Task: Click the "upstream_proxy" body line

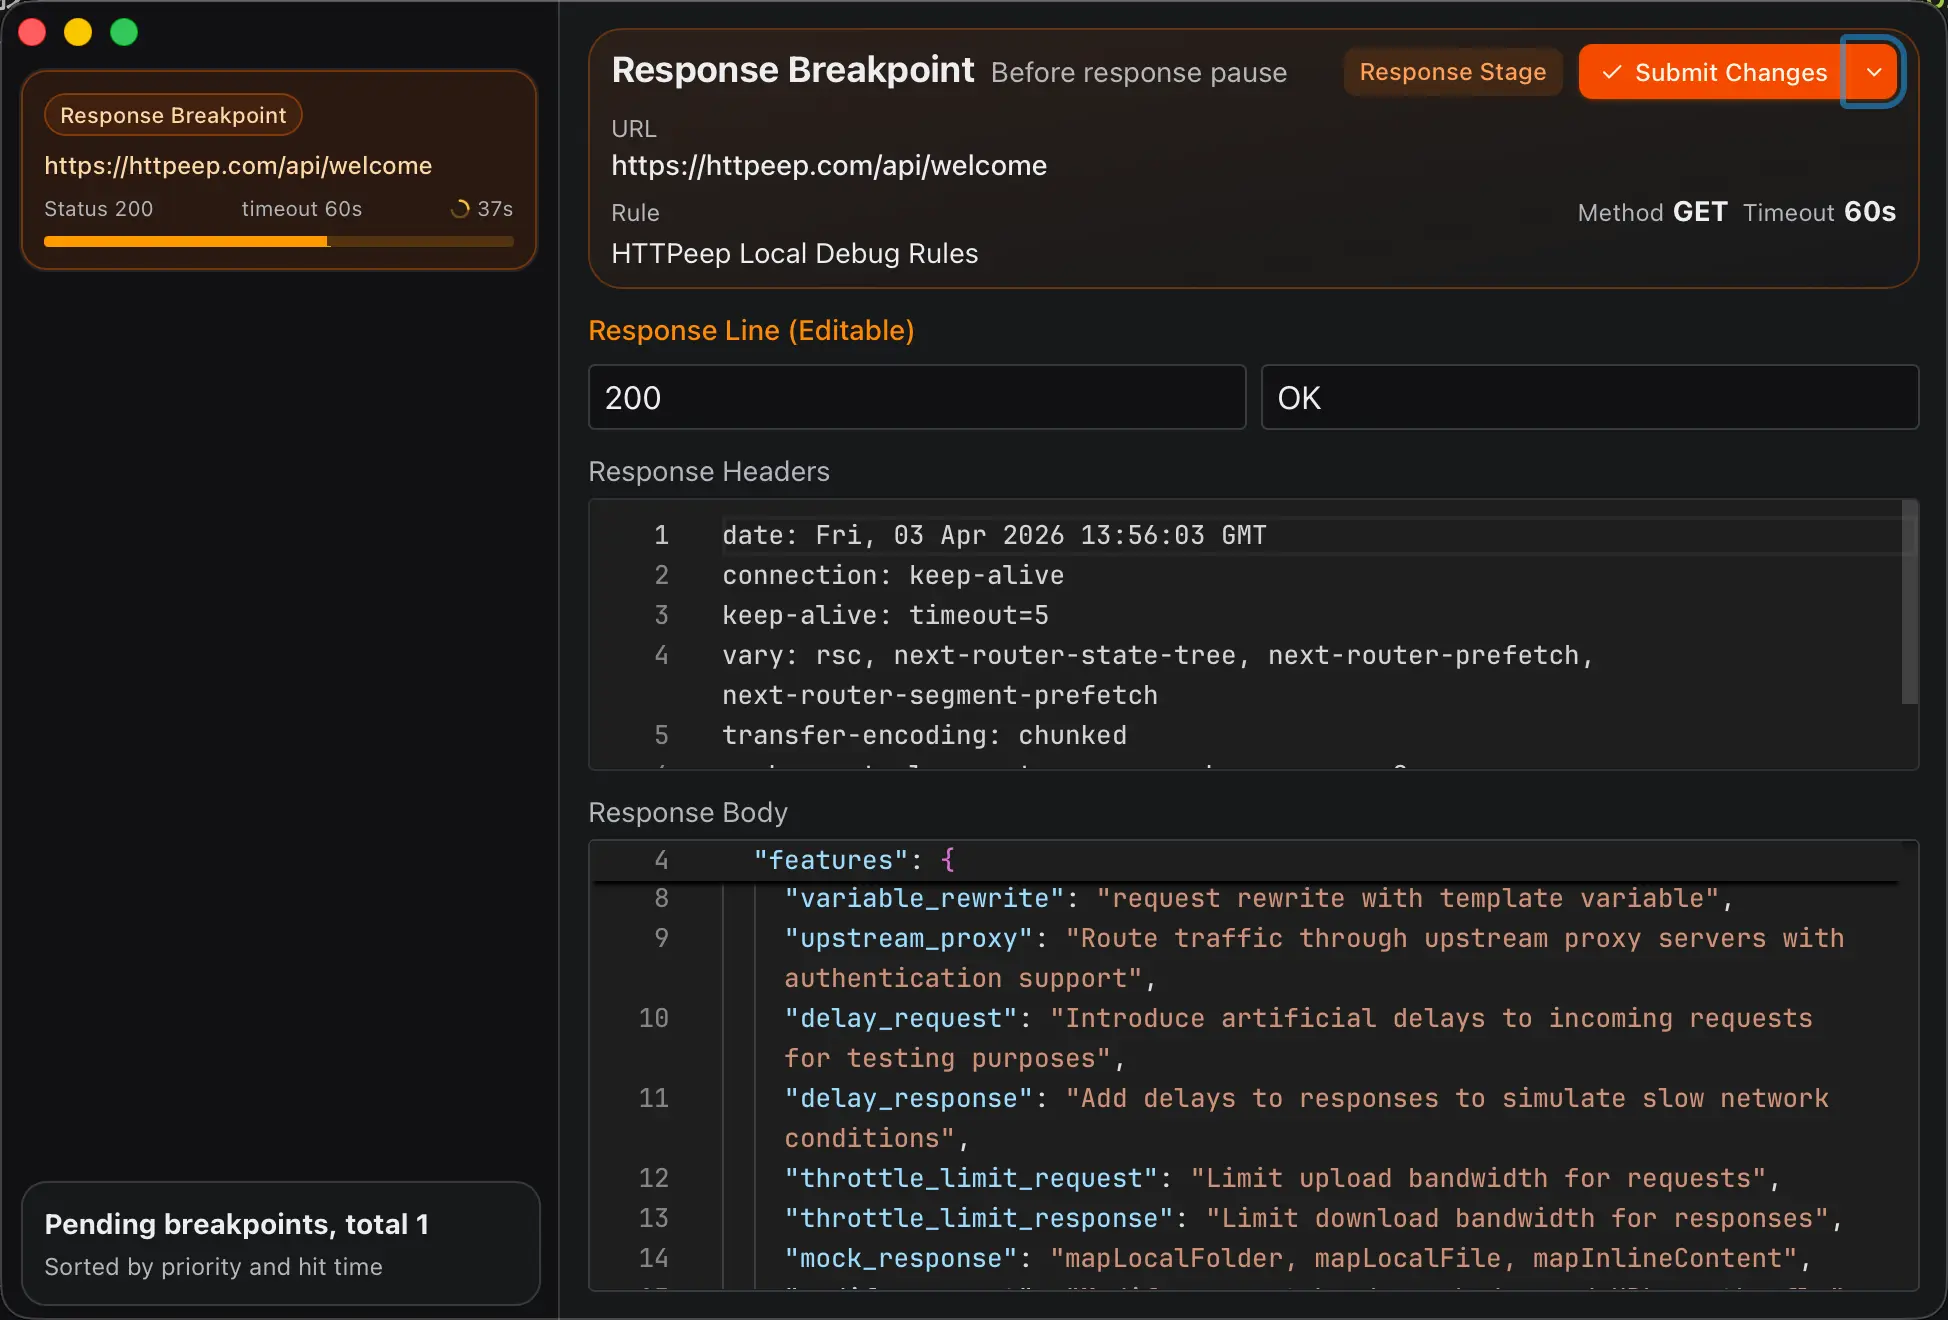Action: 1314,958
